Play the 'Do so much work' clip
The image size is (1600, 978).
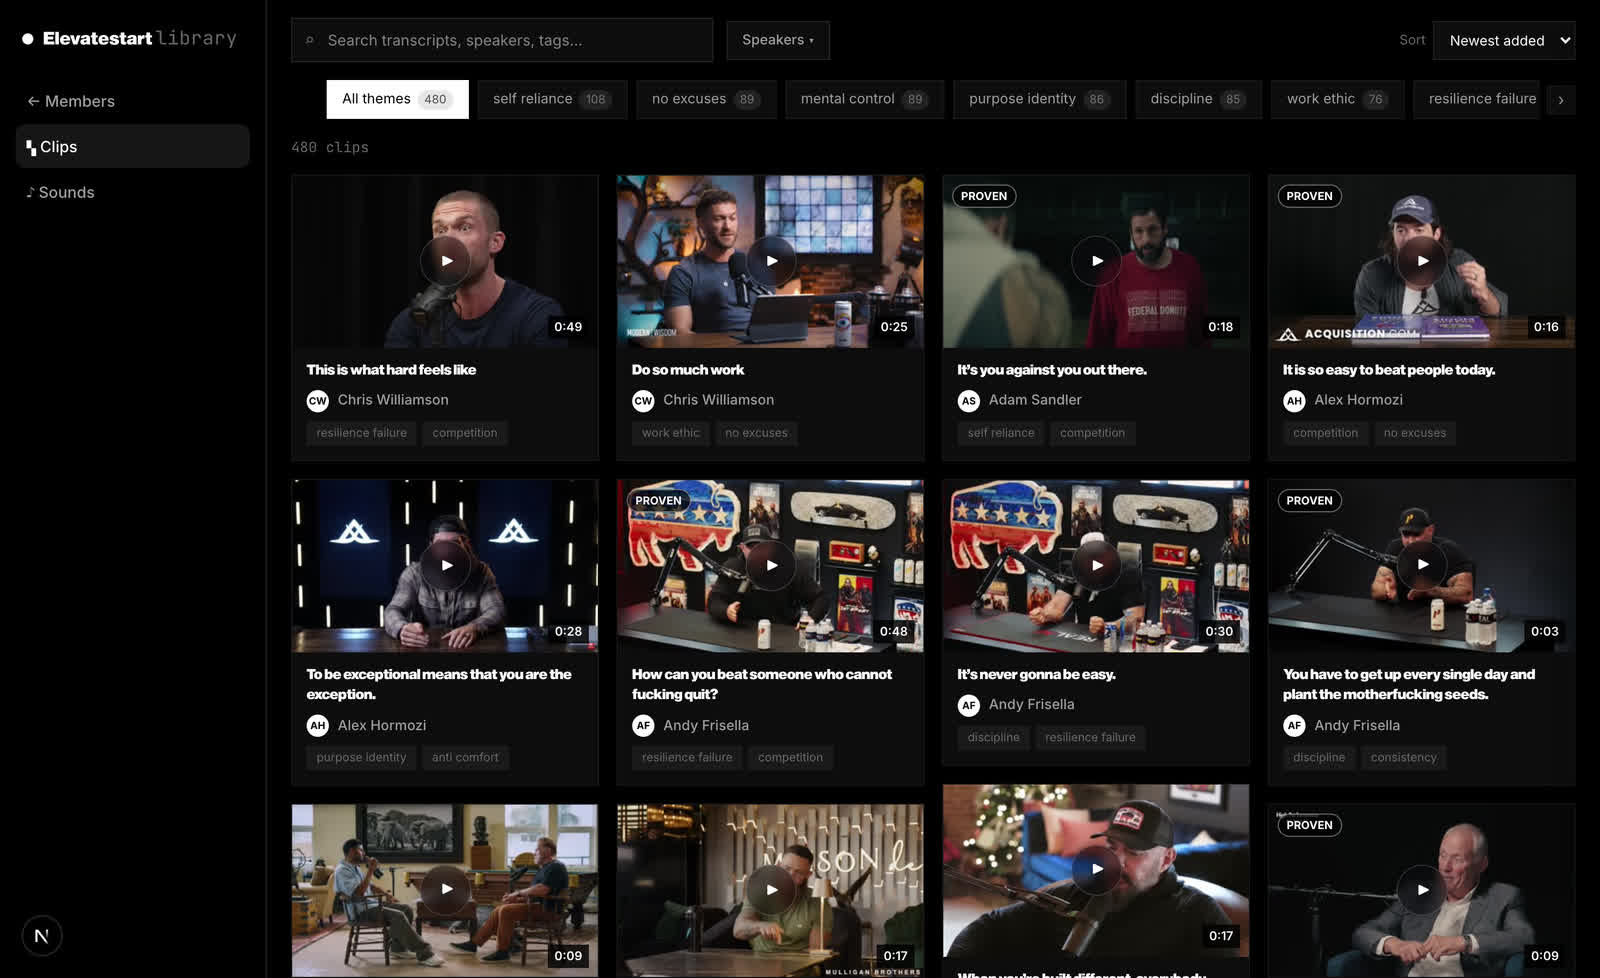(771, 261)
